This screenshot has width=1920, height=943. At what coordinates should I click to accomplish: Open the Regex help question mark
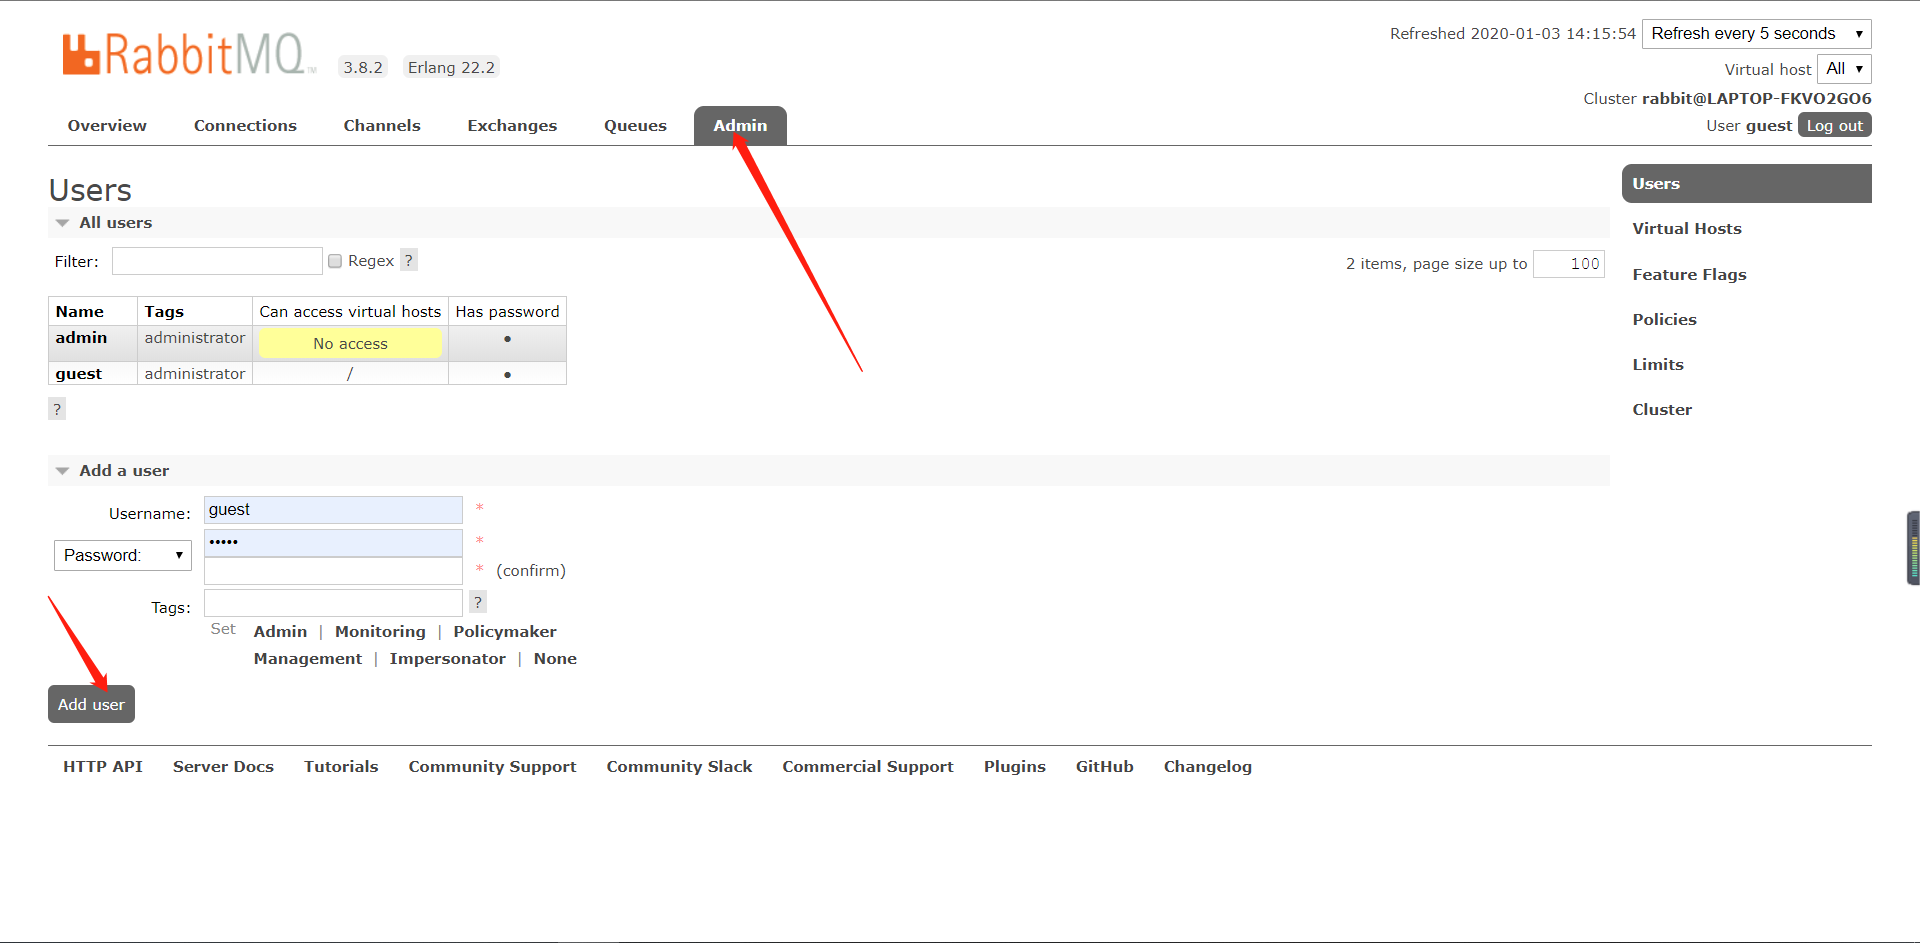[408, 260]
